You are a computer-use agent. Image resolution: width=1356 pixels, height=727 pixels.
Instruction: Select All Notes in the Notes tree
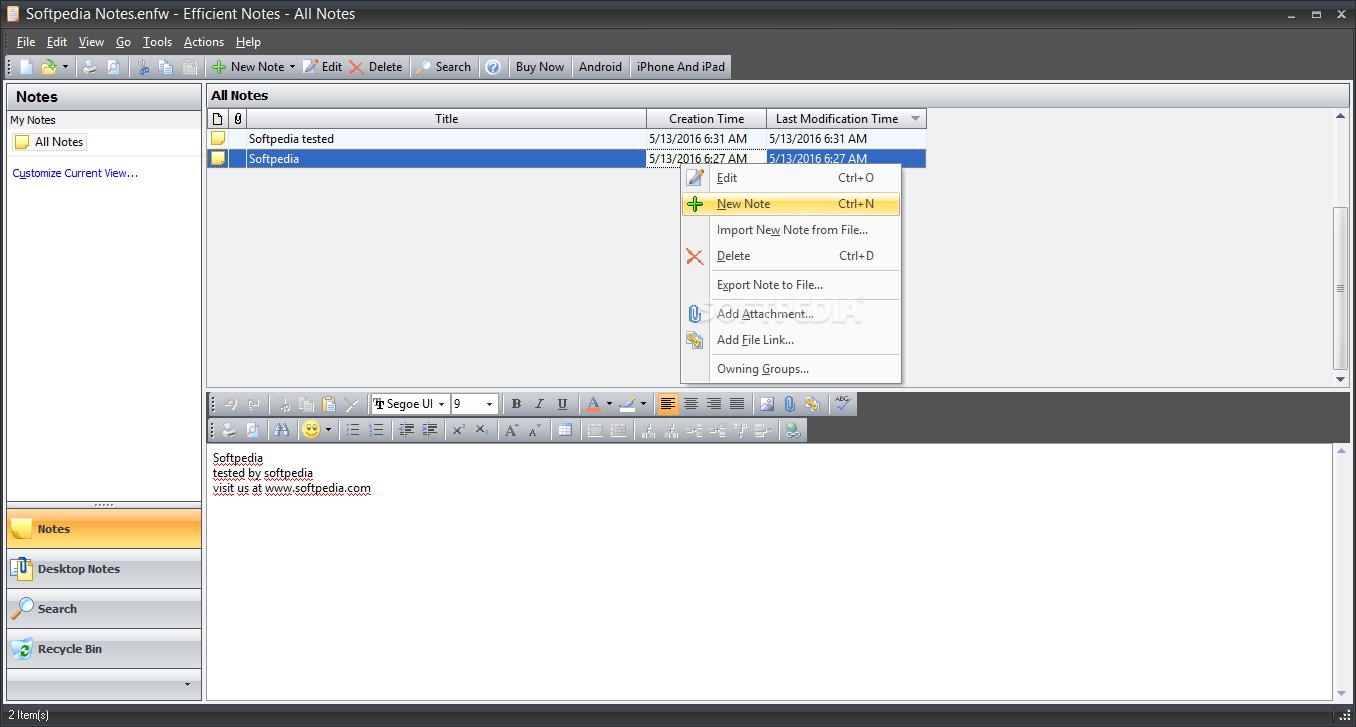(50, 142)
